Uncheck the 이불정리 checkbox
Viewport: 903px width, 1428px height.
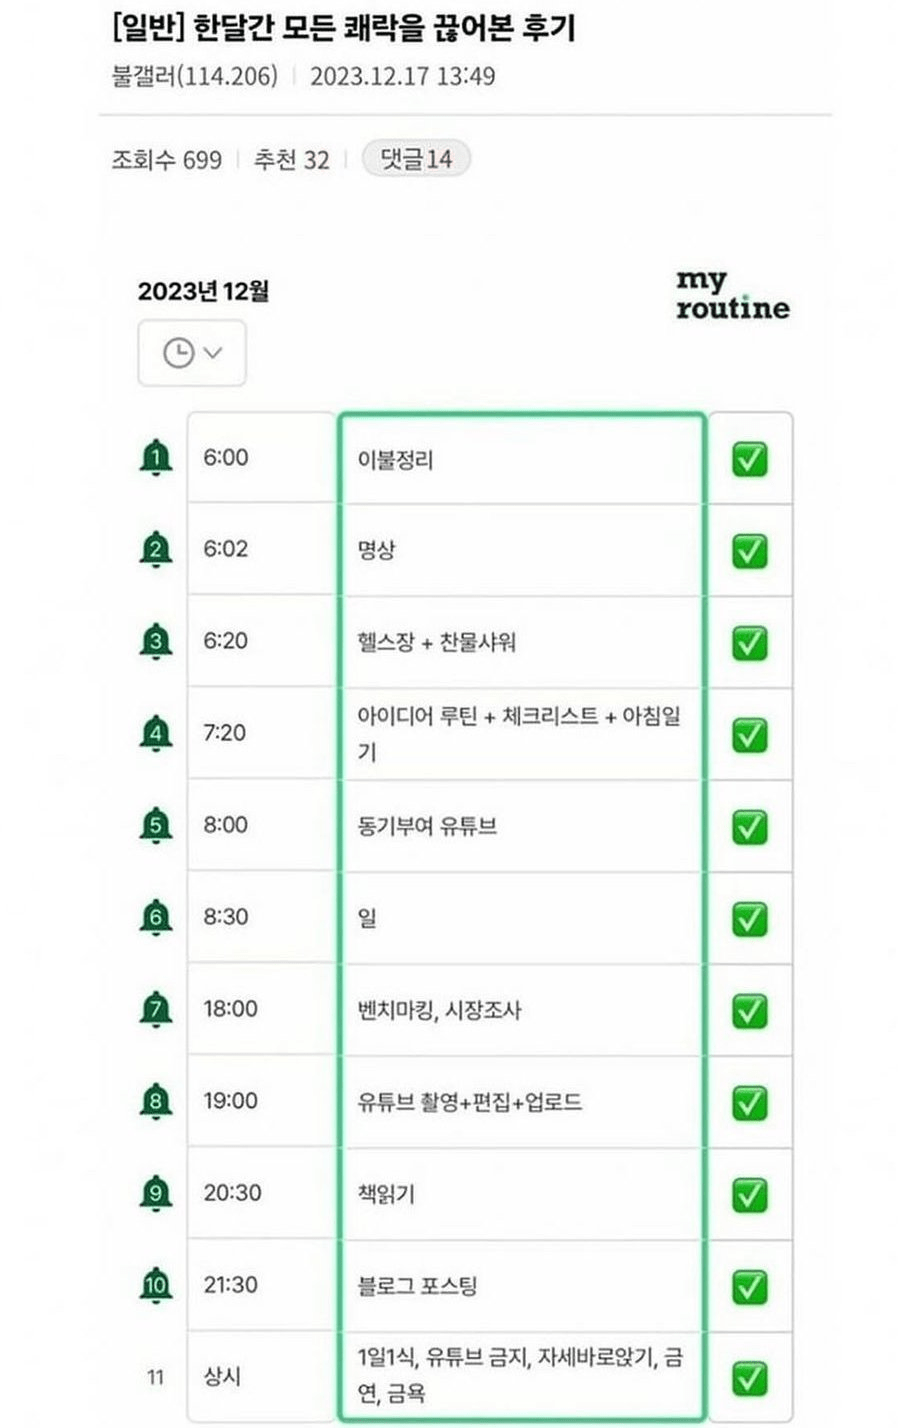[x=749, y=459]
